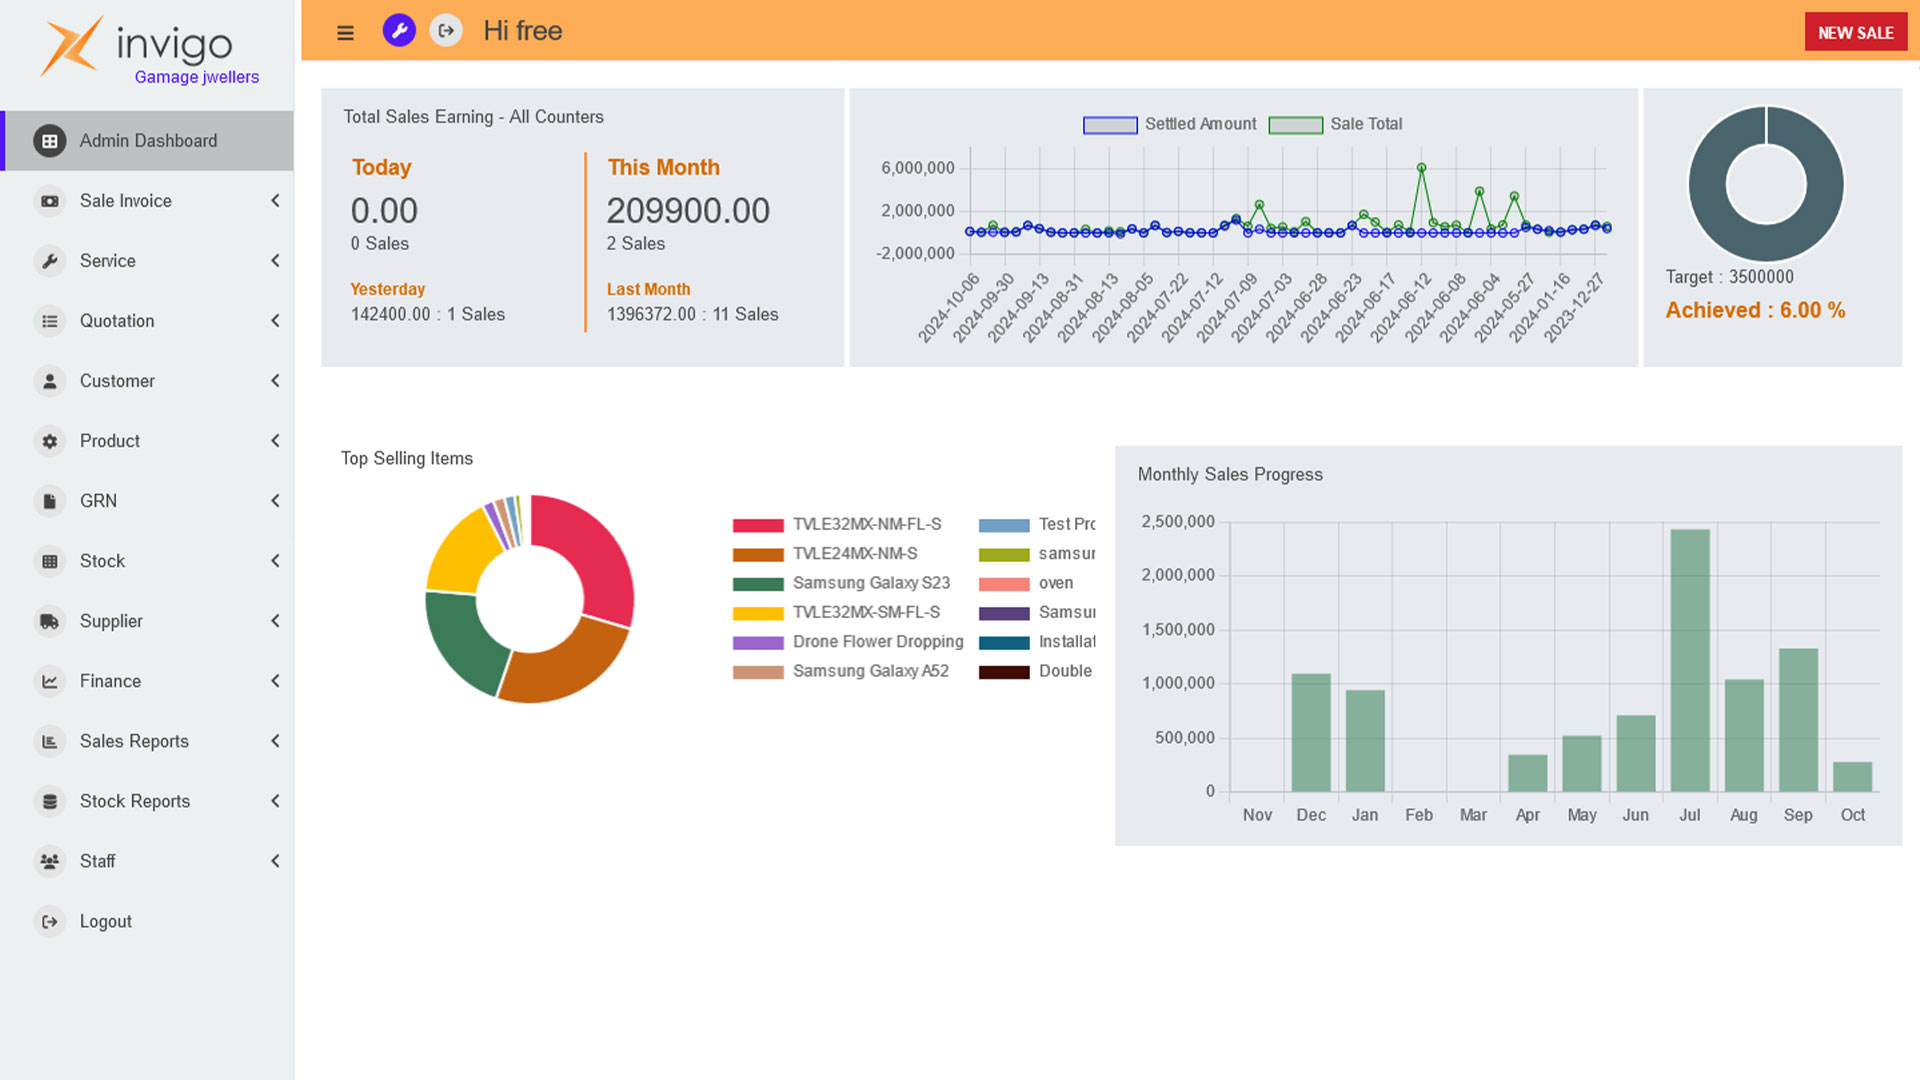Expand the Sale Invoice chevron
This screenshot has width=1920, height=1080.
pos(275,201)
